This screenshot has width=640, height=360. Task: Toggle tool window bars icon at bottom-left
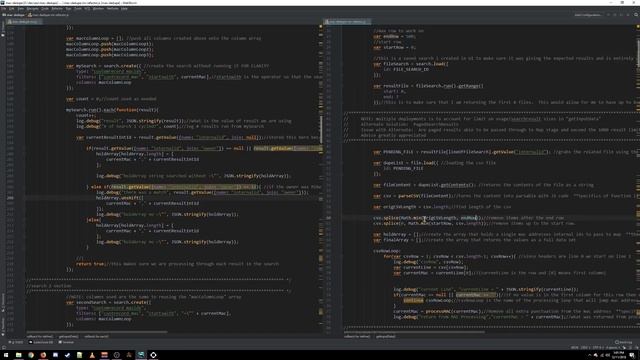click(3, 347)
